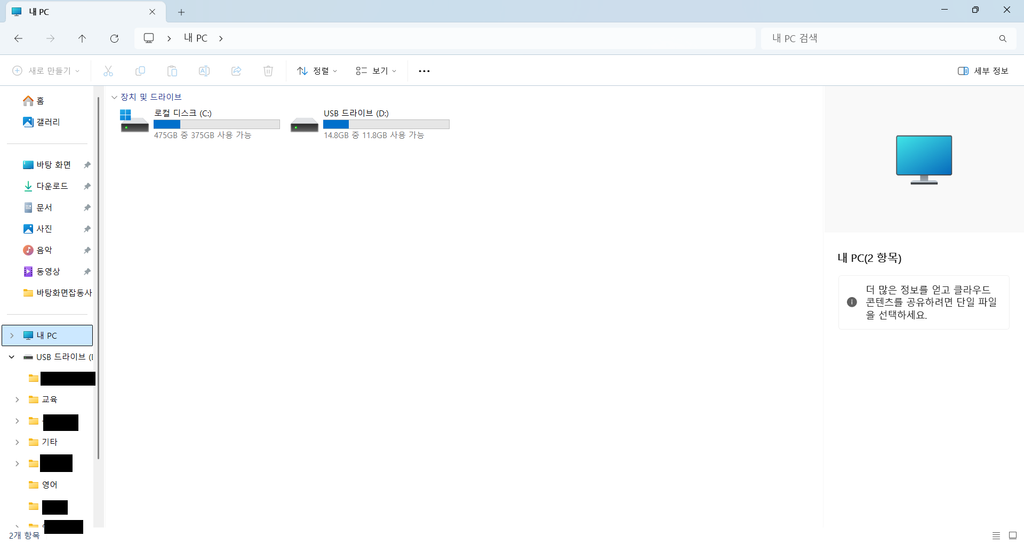
Task: Switch to large thumbnails view icon
Action: click(1013, 536)
